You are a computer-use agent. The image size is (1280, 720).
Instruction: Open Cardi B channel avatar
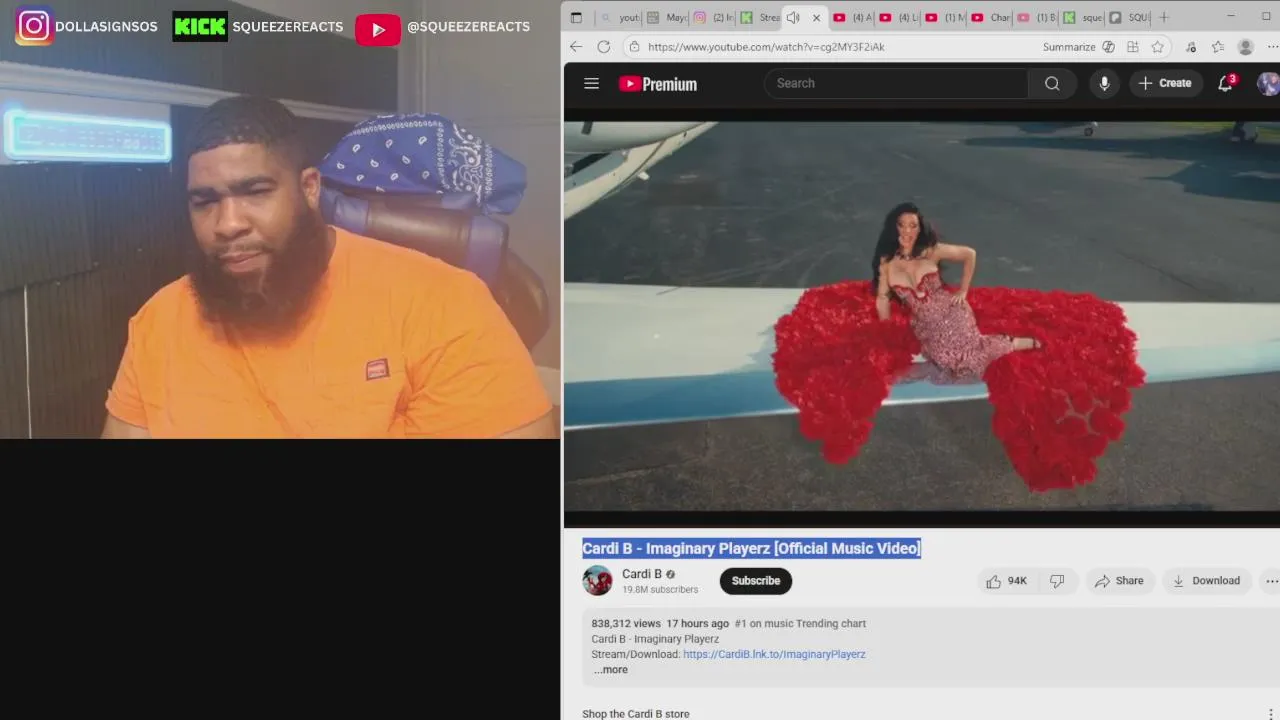point(597,581)
